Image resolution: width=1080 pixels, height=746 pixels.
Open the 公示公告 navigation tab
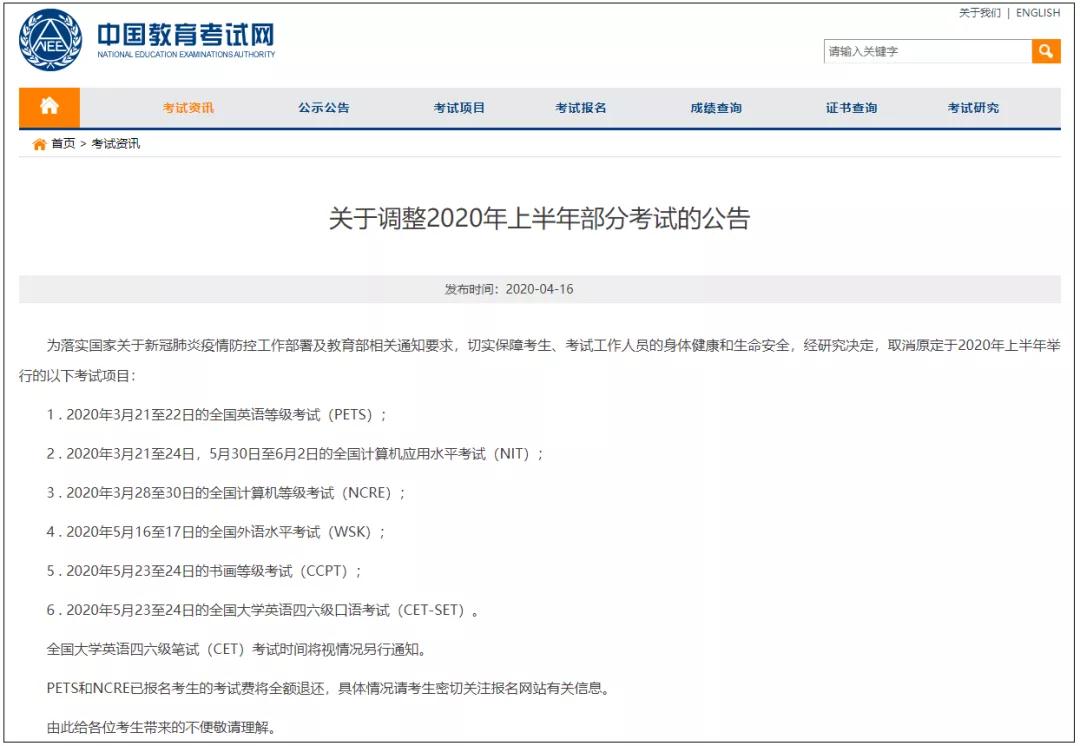tap(324, 107)
